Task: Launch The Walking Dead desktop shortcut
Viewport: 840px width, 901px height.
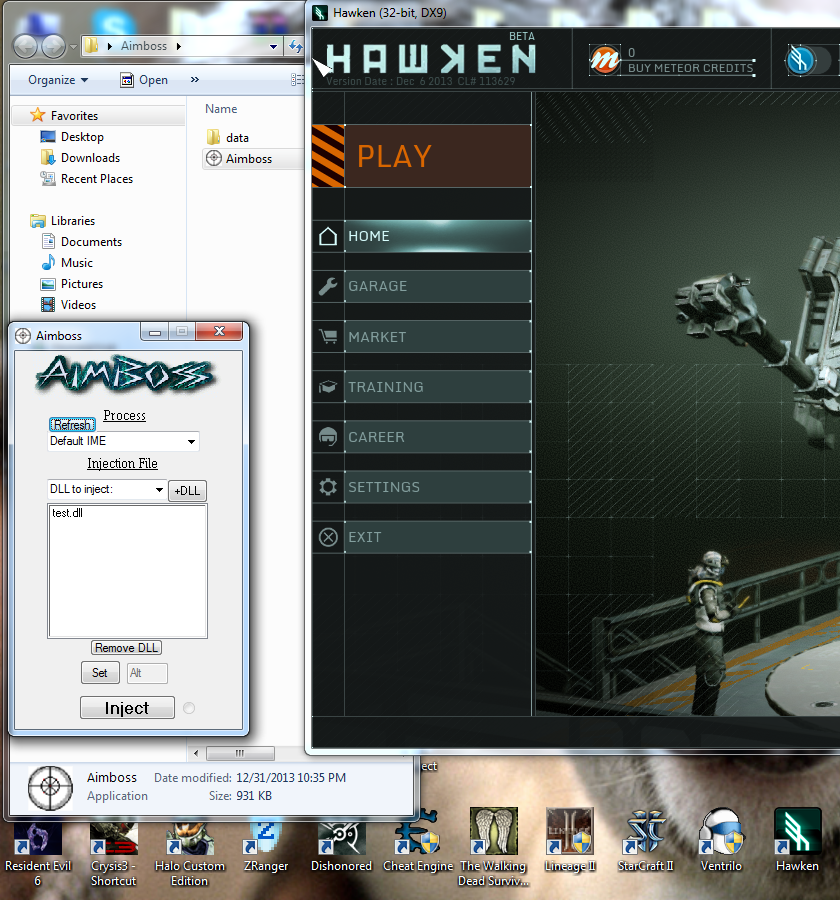Action: 493,847
